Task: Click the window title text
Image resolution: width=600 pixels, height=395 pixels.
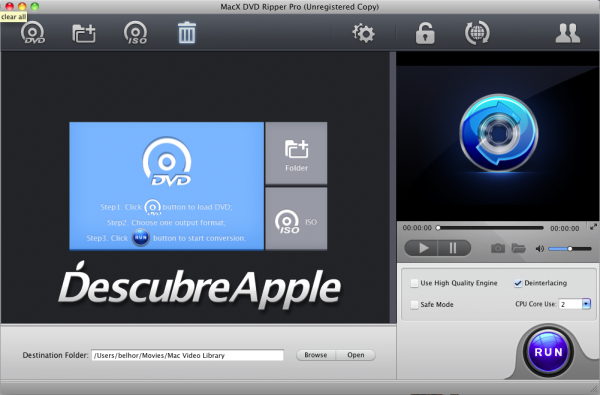Action: [x=300, y=7]
